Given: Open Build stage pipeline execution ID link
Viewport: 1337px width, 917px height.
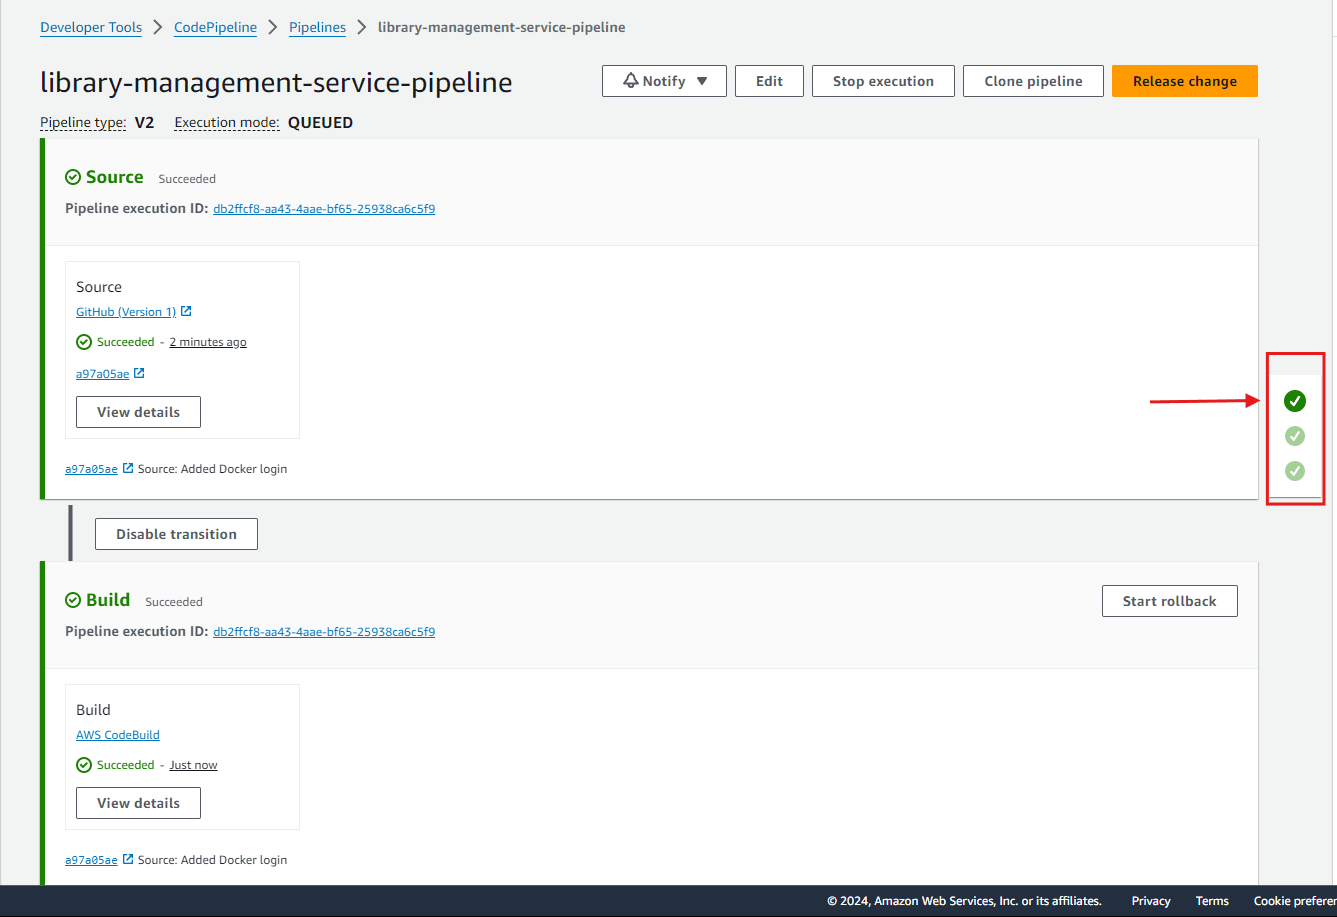Looking at the screenshot, I should tap(324, 631).
